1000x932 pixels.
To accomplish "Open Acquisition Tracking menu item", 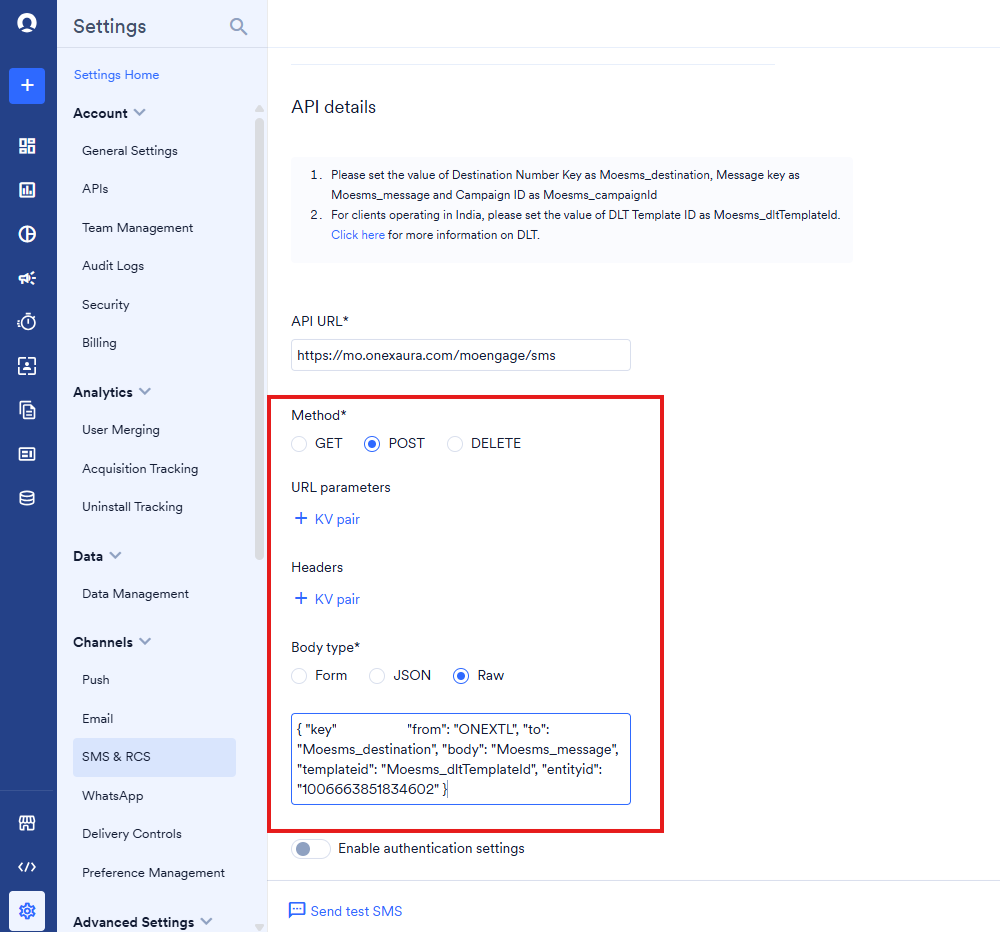I will point(140,469).
